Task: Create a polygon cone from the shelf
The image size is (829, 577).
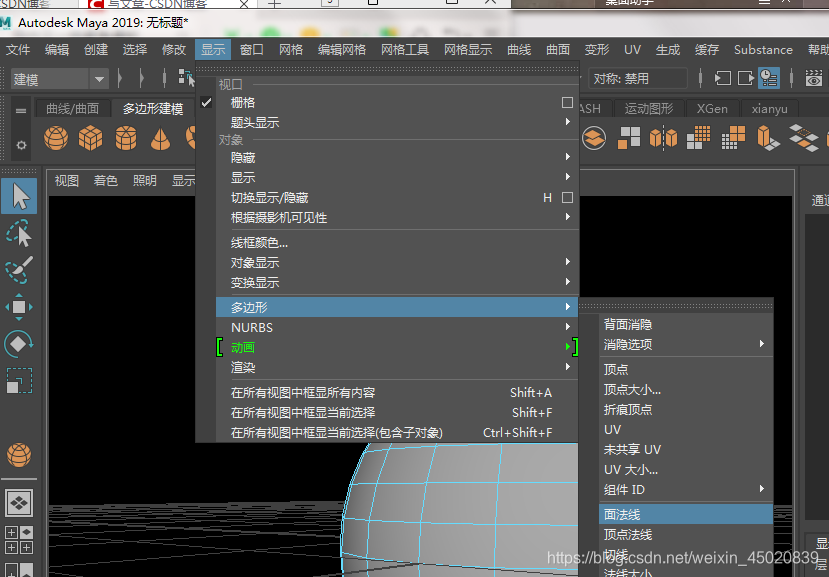Action: pyautogui.click(x=160, y=138)
